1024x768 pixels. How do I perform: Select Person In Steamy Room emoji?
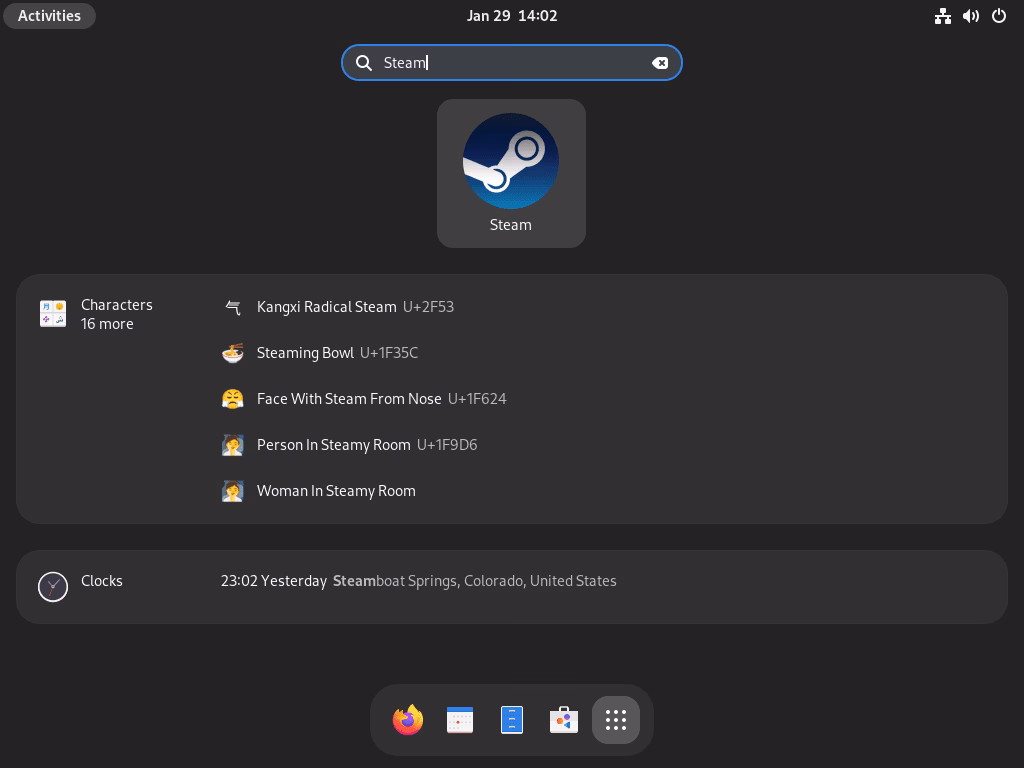coord(349,445)
